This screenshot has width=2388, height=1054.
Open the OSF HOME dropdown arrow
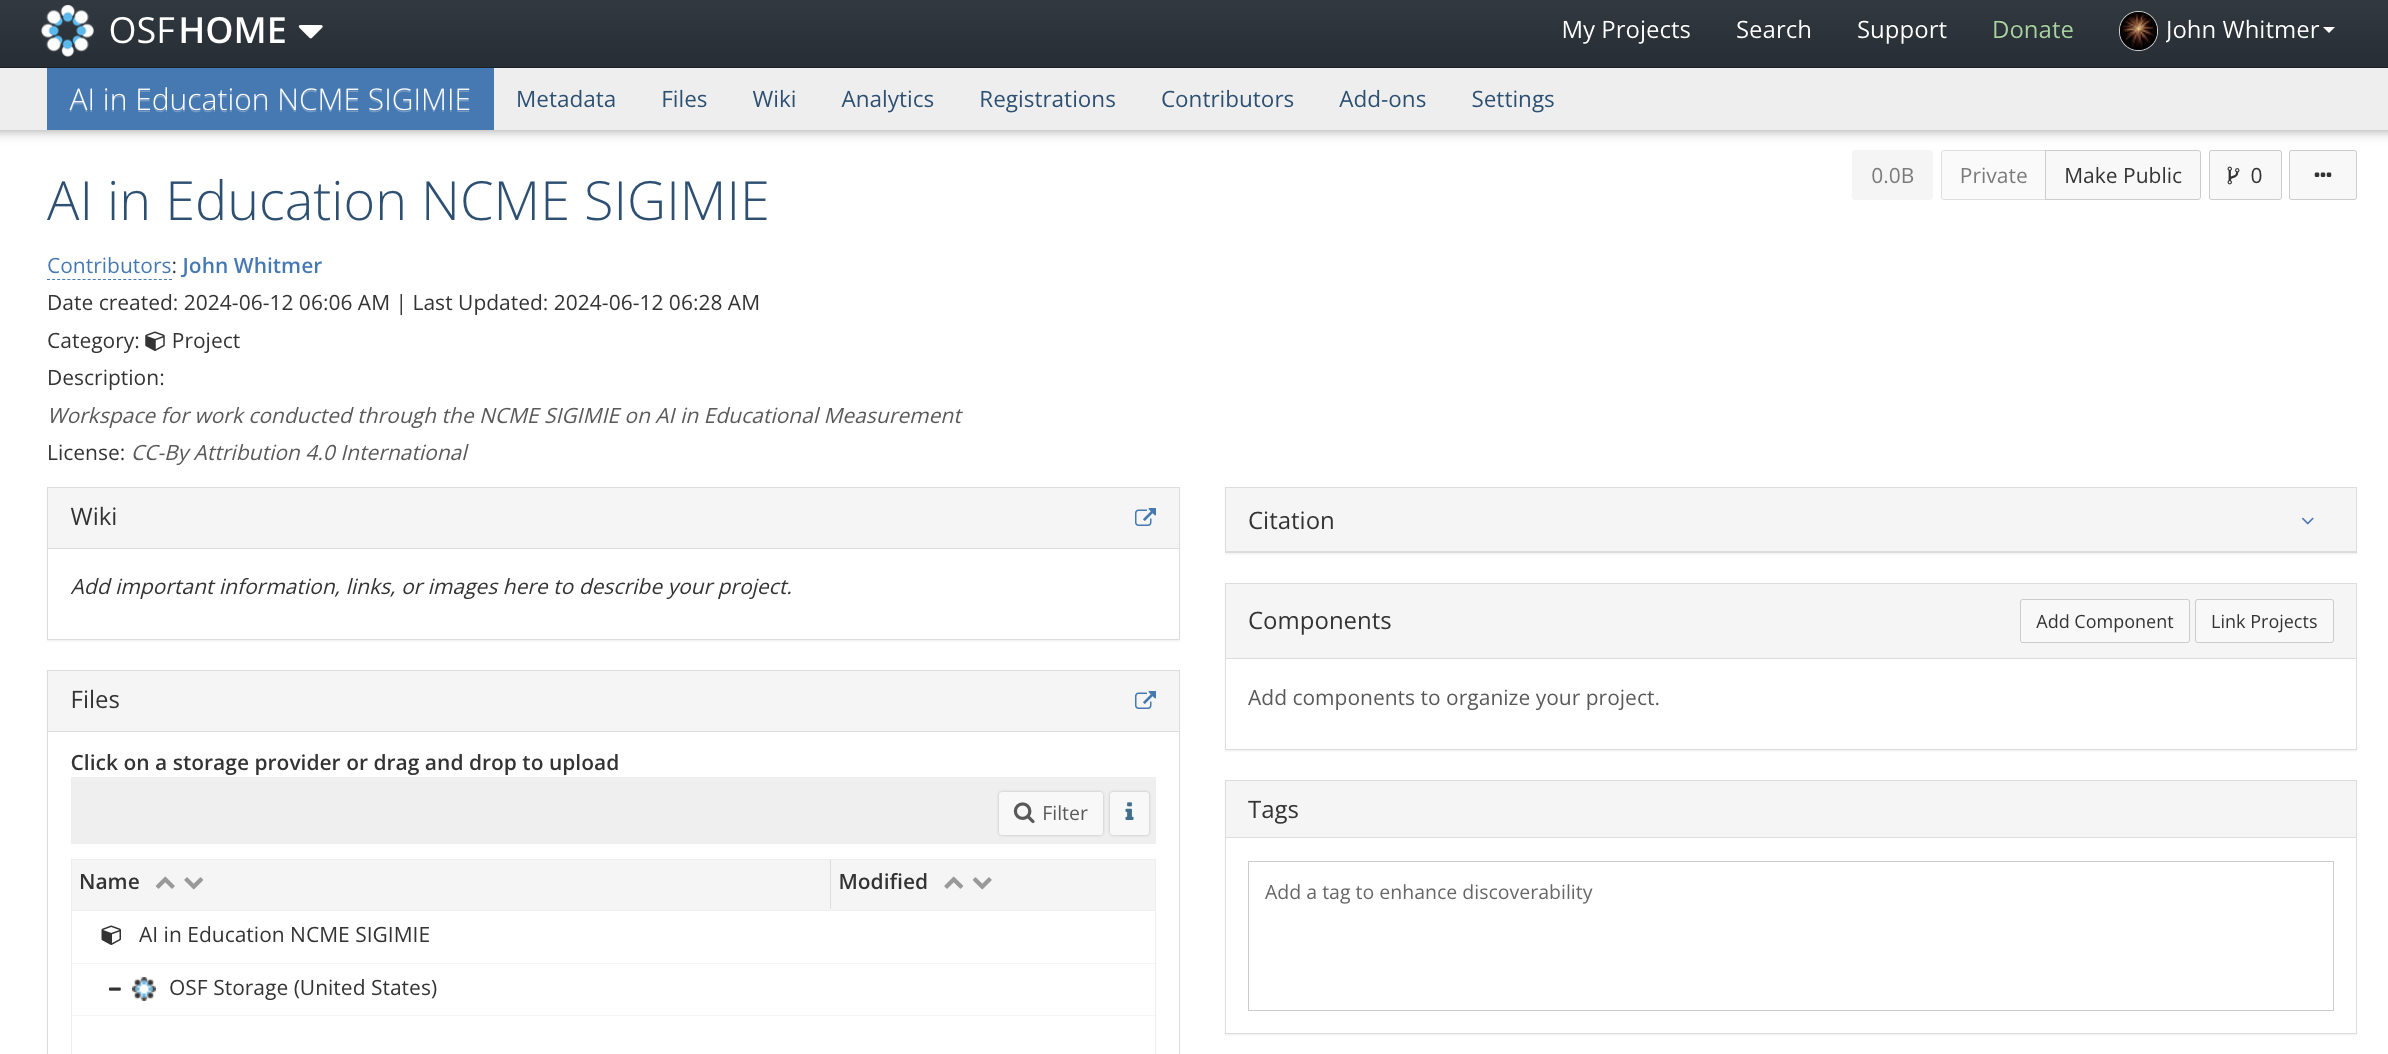coord(311,31)
